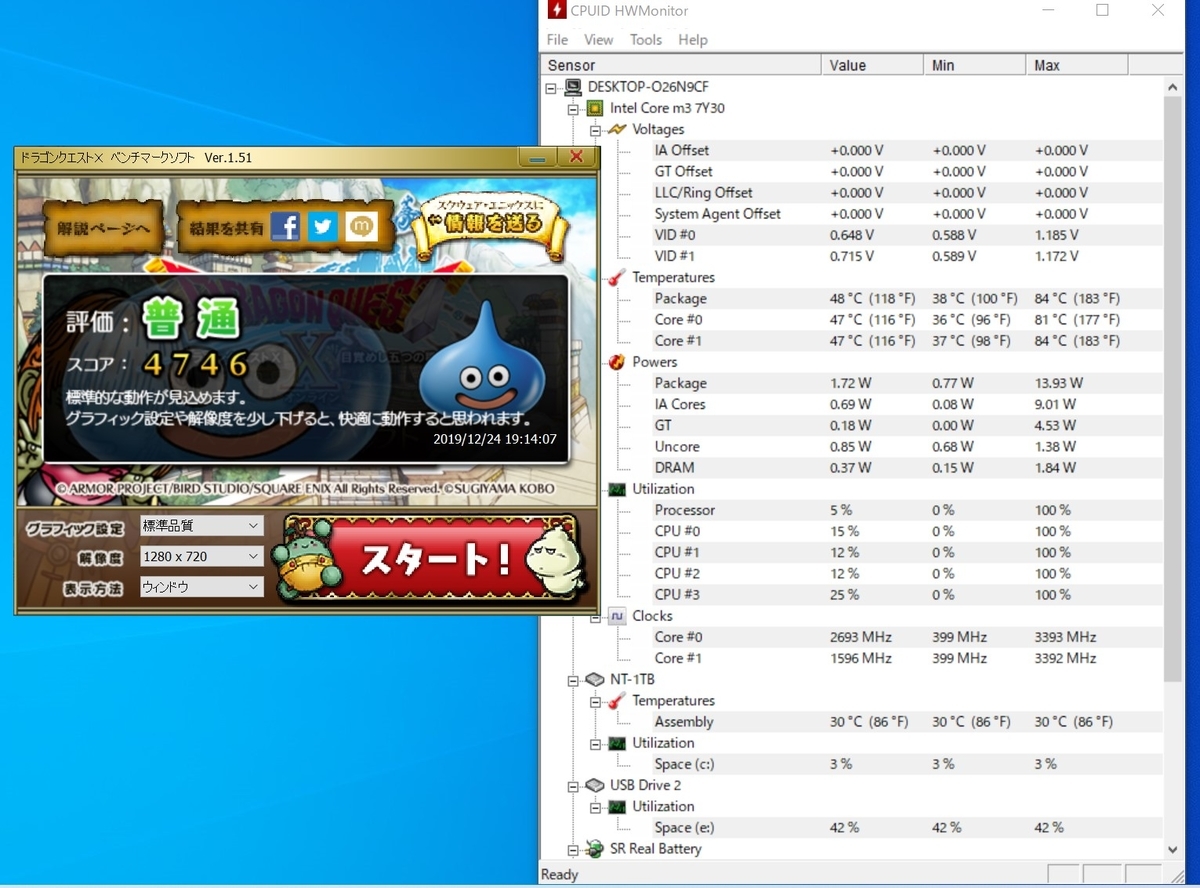
Task: Click the HWMonitor vertical scrollbar thumb
Action: (x=1174, y=390)
